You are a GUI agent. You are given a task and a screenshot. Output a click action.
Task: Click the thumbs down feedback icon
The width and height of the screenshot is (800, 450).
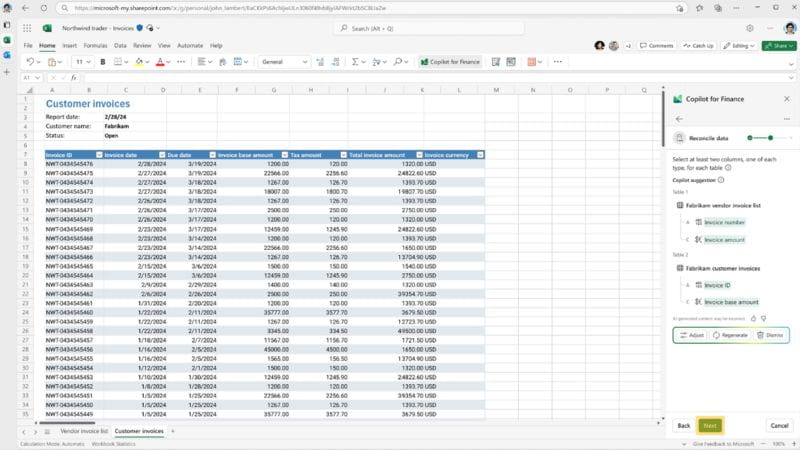pyautogui.click(x=764, y=318)
